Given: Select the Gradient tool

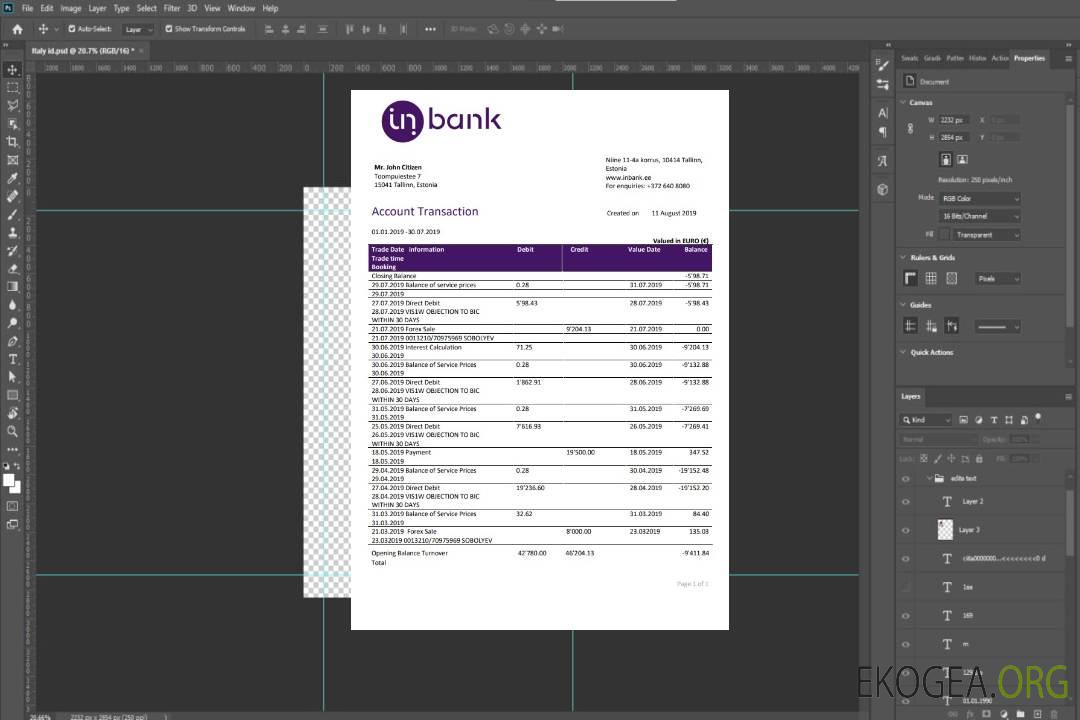Looking at the screenshot, I should point(12,287).
